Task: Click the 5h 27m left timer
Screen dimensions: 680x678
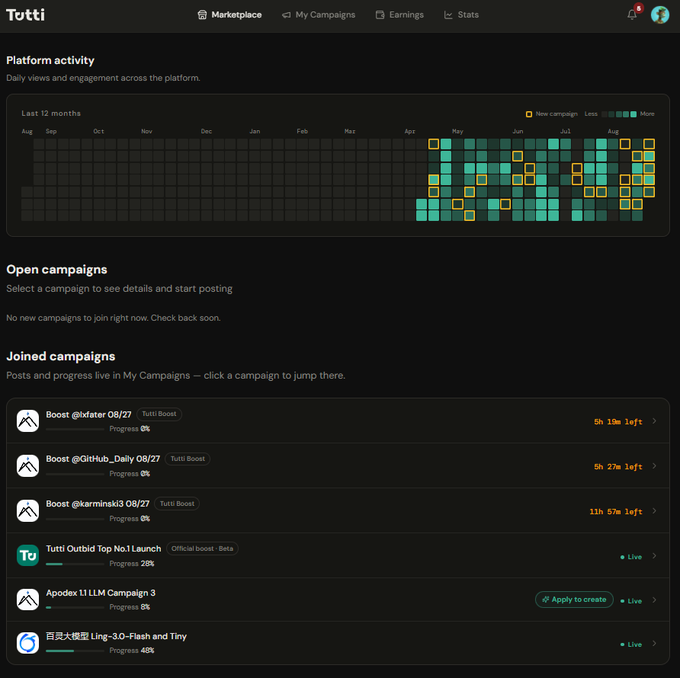Action: [618, 467]
